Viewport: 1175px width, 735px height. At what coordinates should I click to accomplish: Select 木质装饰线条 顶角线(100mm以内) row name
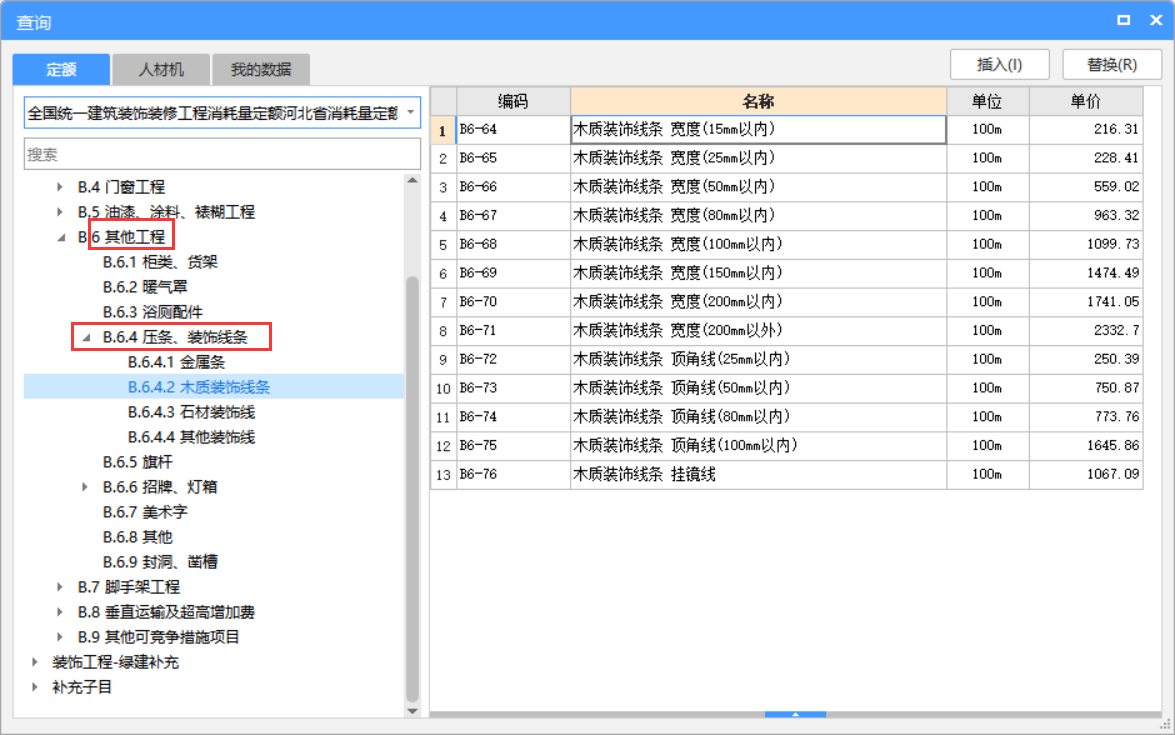[758, 445]
